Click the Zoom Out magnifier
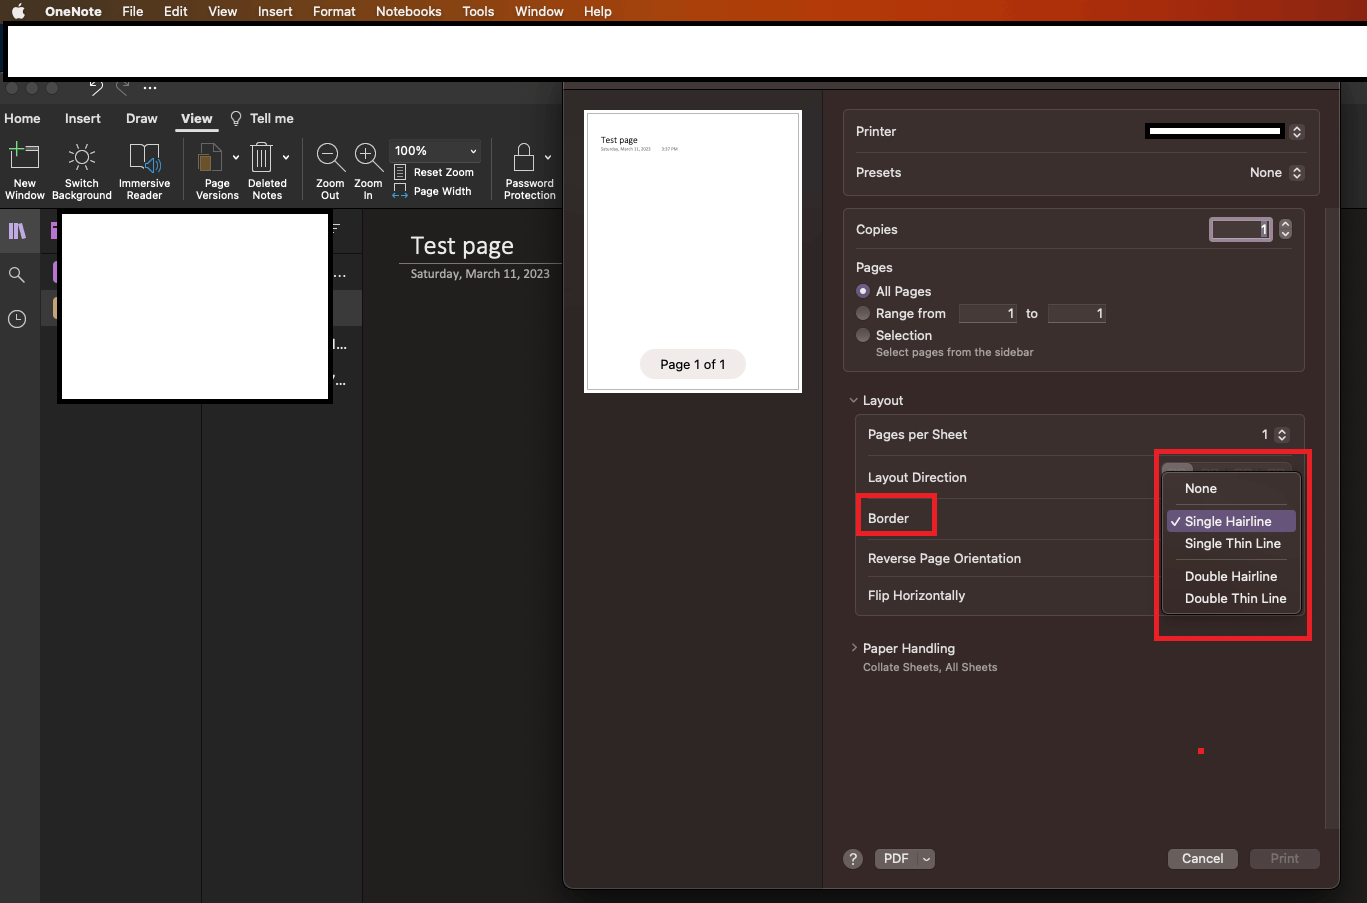This screenshot has height=903, width=1367. point(330,157)
